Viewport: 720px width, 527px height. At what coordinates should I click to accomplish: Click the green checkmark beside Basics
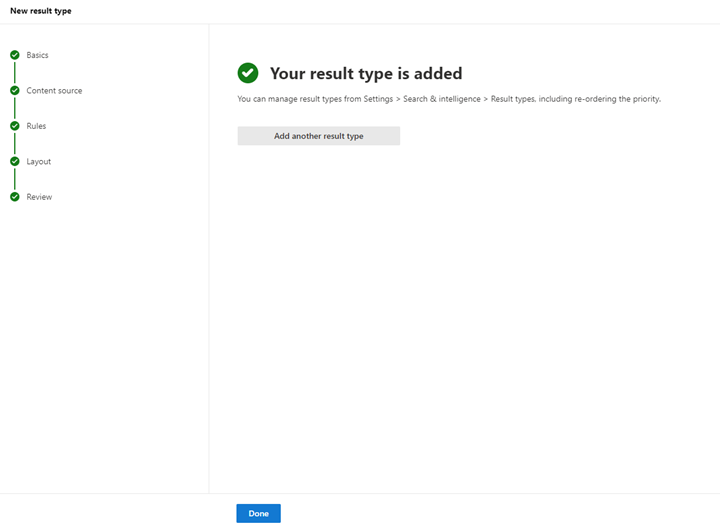[x=15, y=55]
